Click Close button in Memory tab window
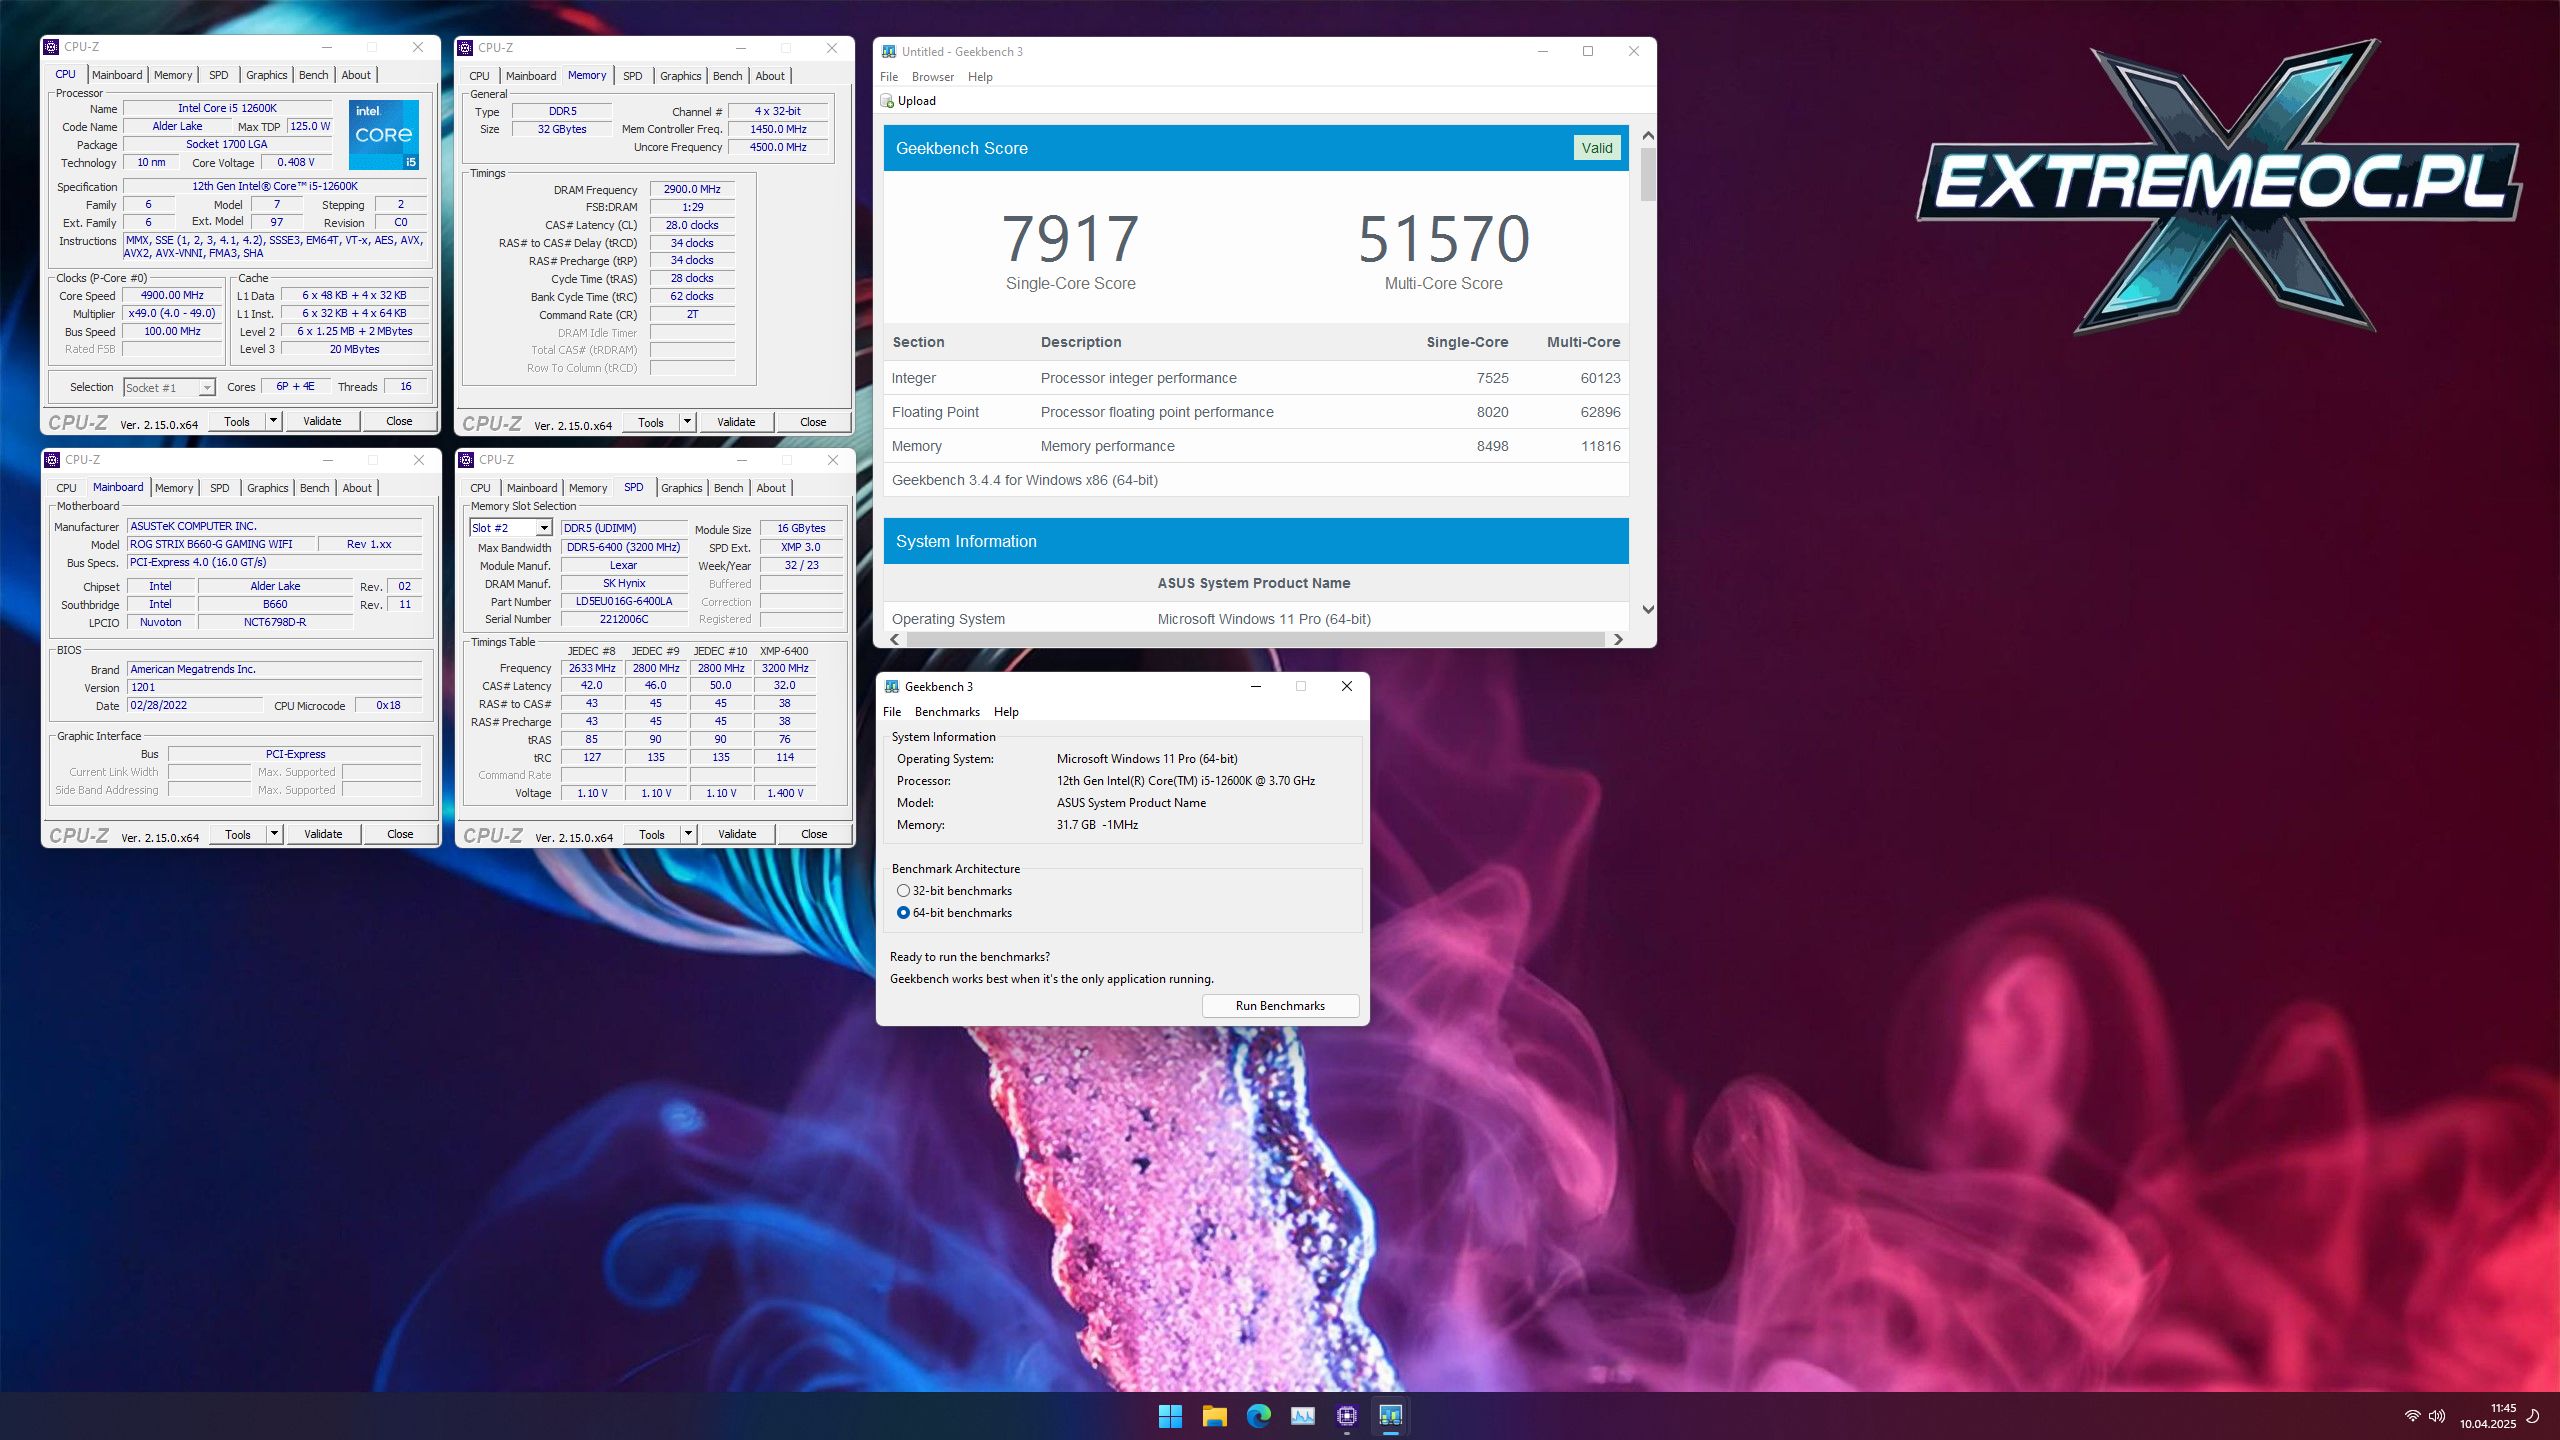This screenshot has height=1440, width=2560. pos(813,422)
